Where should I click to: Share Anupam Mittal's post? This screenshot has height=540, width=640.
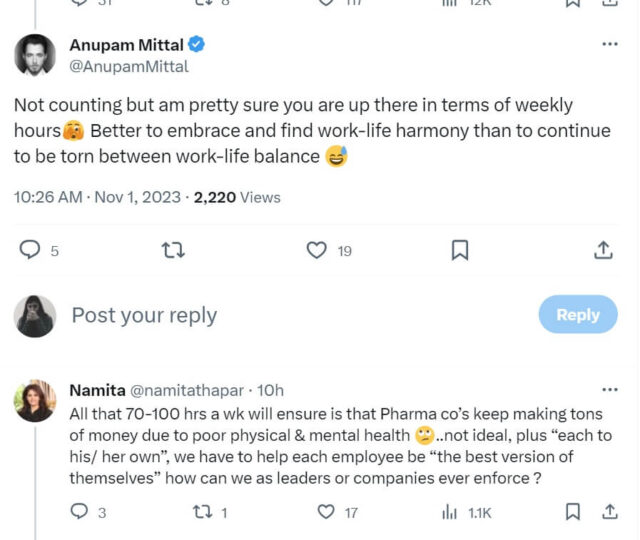pyautogui.click(x=603, y=250)
